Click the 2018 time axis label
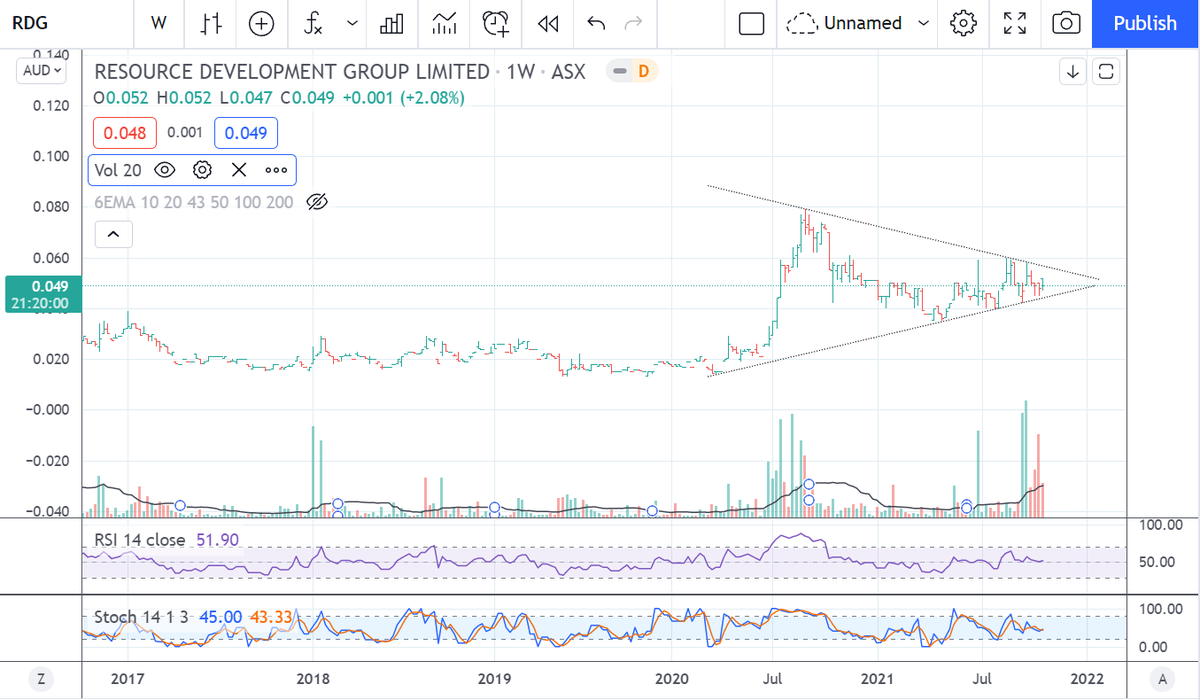1200x700 pixels. (x=313, y=679)
